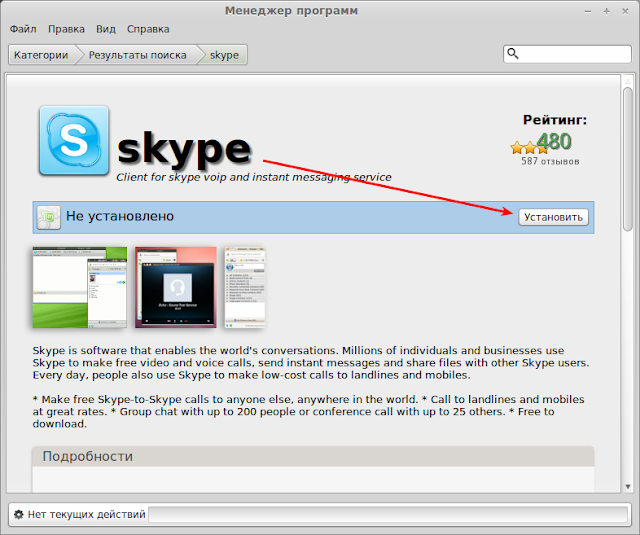Click the Не установлено status text
Image resolution: width=640 pixels, height=535 pixels.
120,216
